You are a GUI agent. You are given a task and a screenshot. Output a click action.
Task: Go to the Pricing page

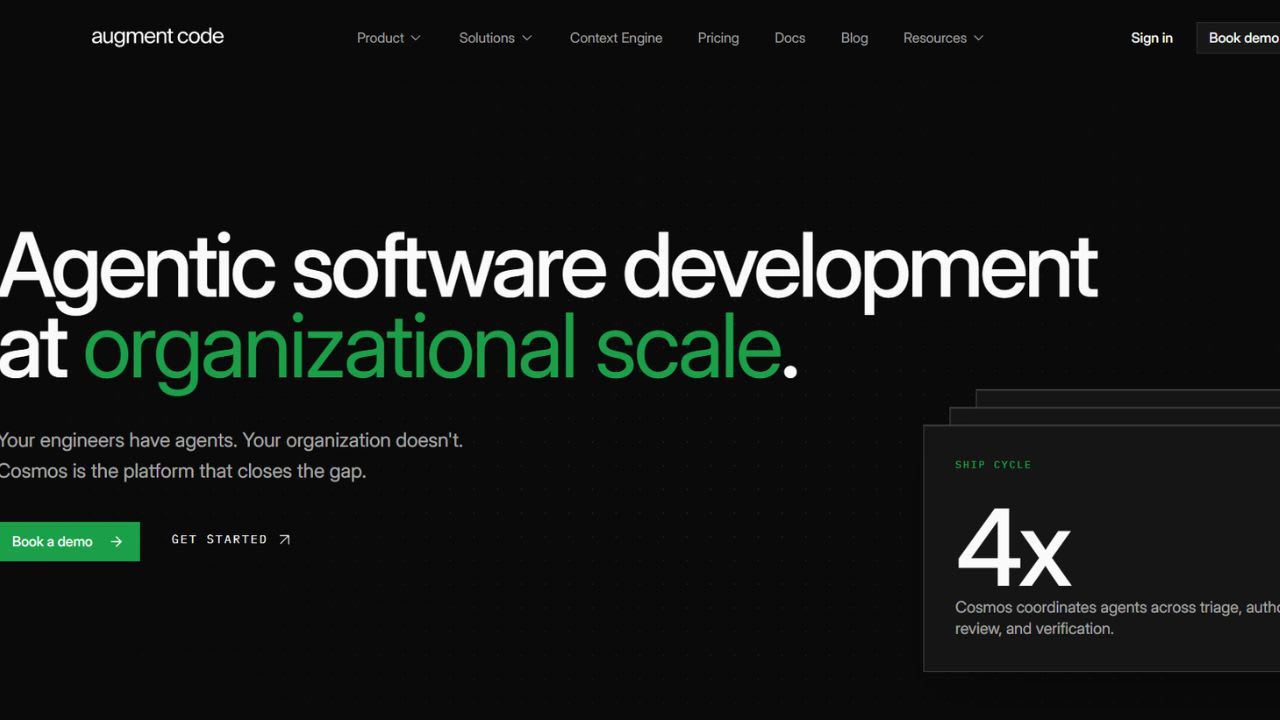point(718,38)
